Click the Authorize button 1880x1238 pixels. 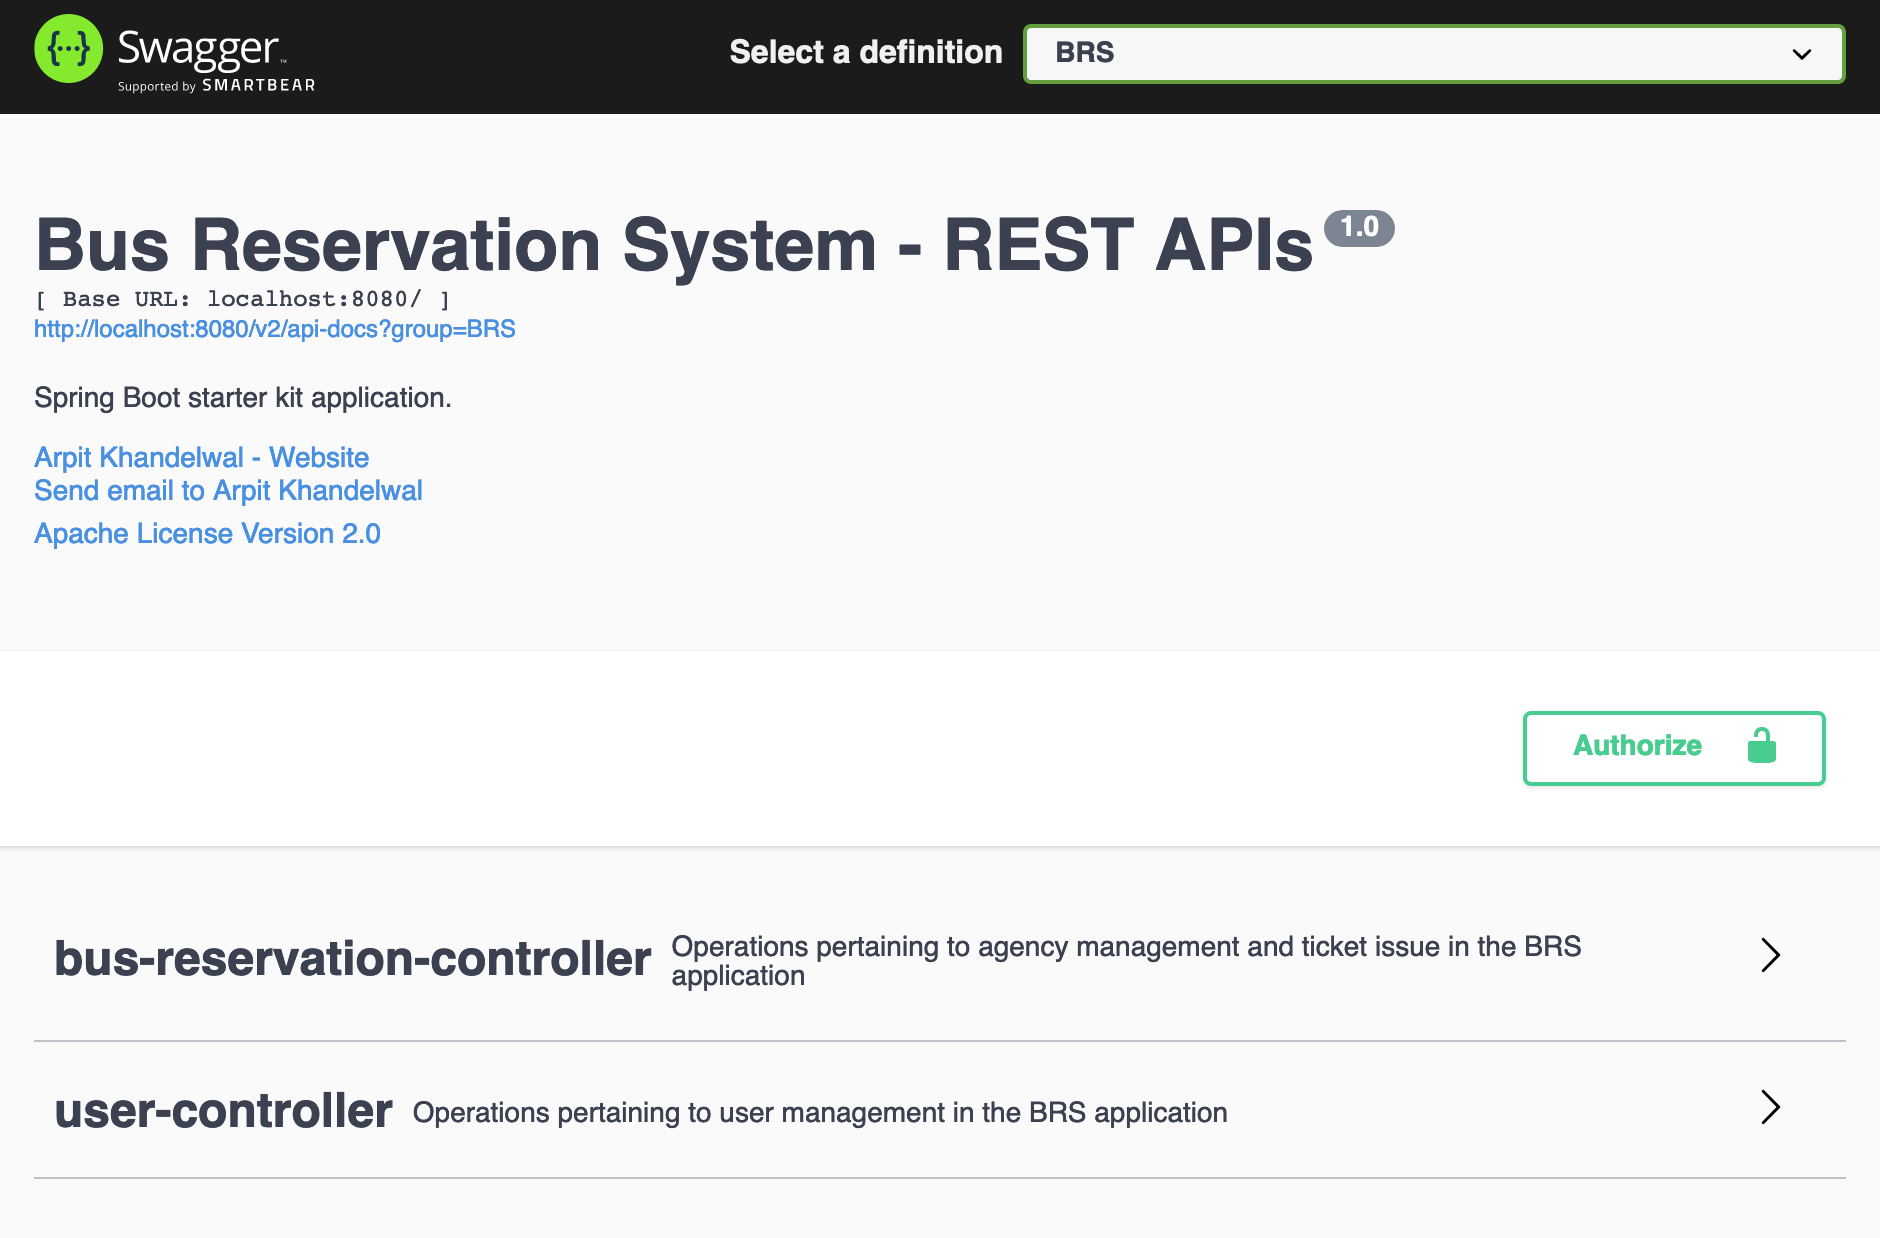pos(1674,748)
